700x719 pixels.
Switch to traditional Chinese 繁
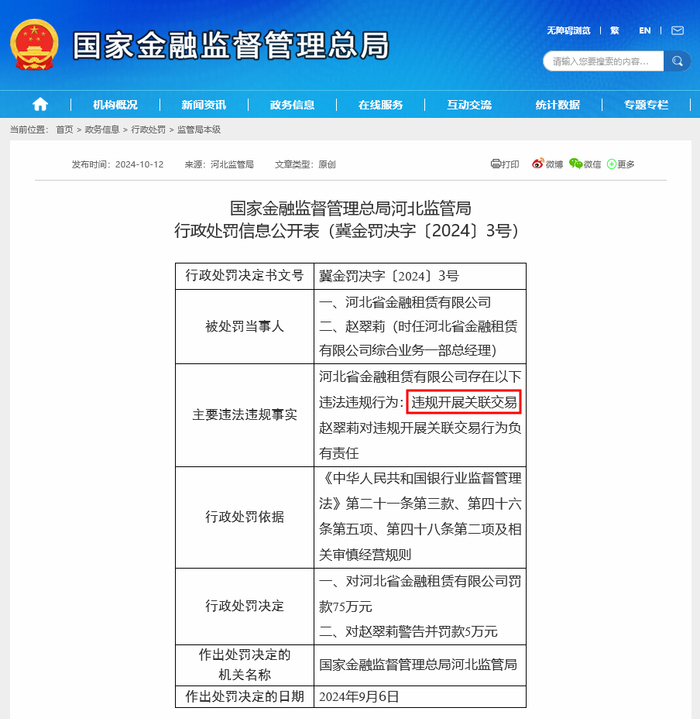615,30
